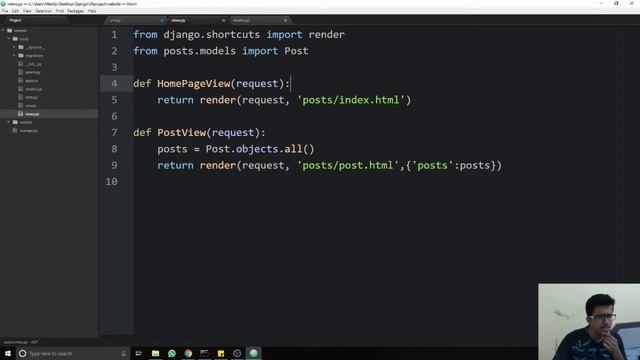Close the views.py editor tab
Viewport: 640px width, 360px height.
coord(223,20)
